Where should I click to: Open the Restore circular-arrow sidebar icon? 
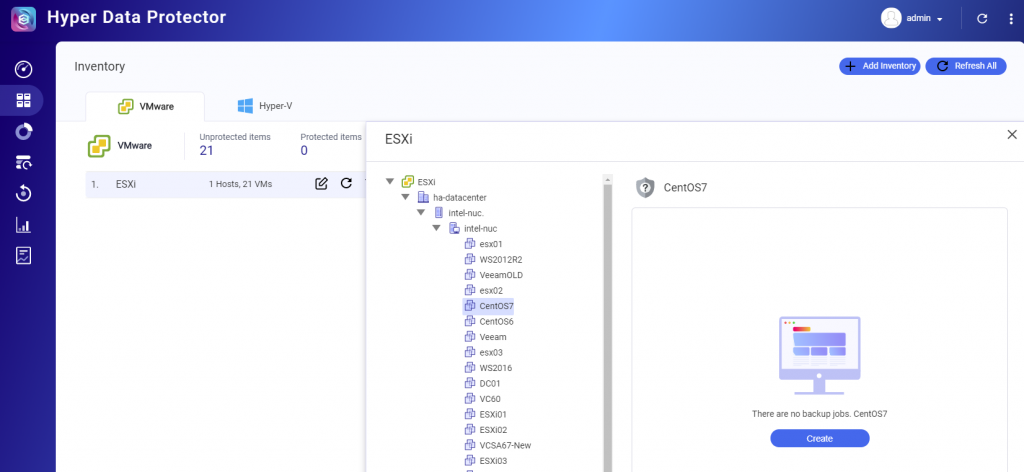(x=24, y=194)
